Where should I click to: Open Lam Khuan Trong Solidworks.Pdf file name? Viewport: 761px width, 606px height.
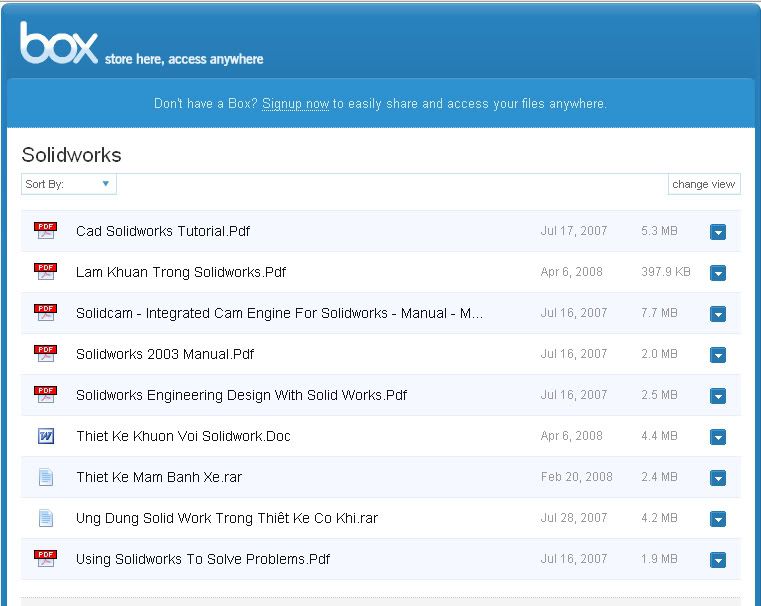[181, 272]
